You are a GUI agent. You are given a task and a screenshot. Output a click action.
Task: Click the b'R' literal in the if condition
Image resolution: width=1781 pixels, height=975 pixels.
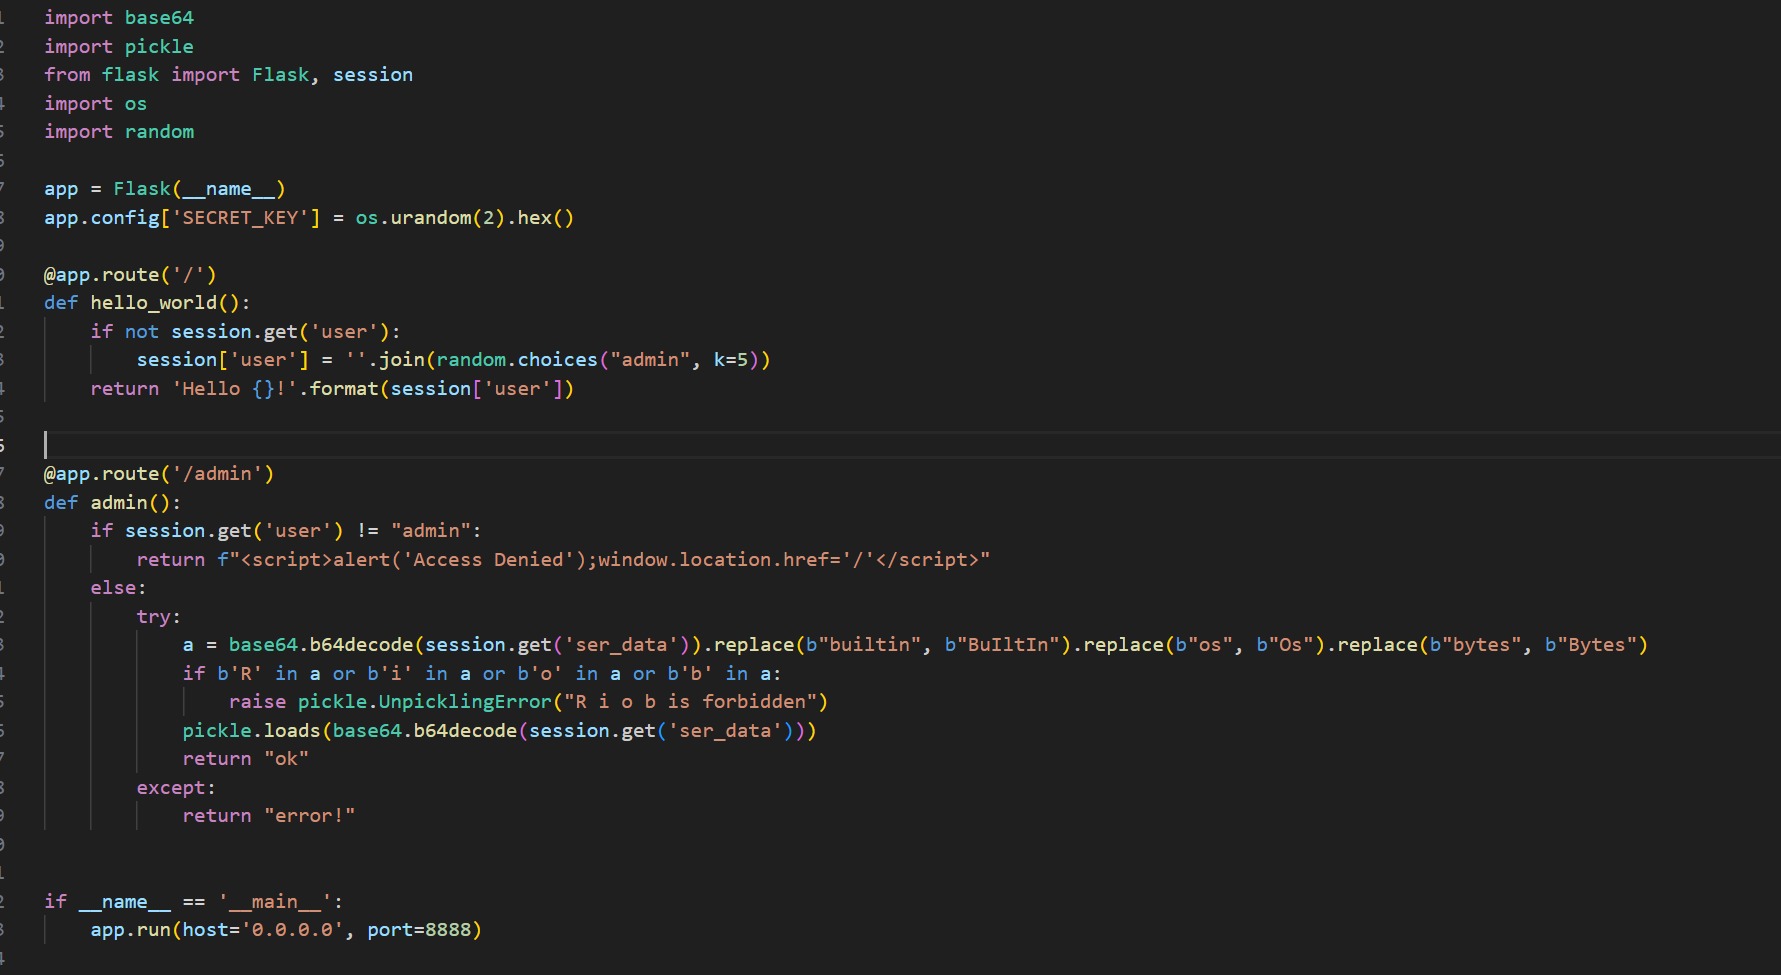point(240,674)
